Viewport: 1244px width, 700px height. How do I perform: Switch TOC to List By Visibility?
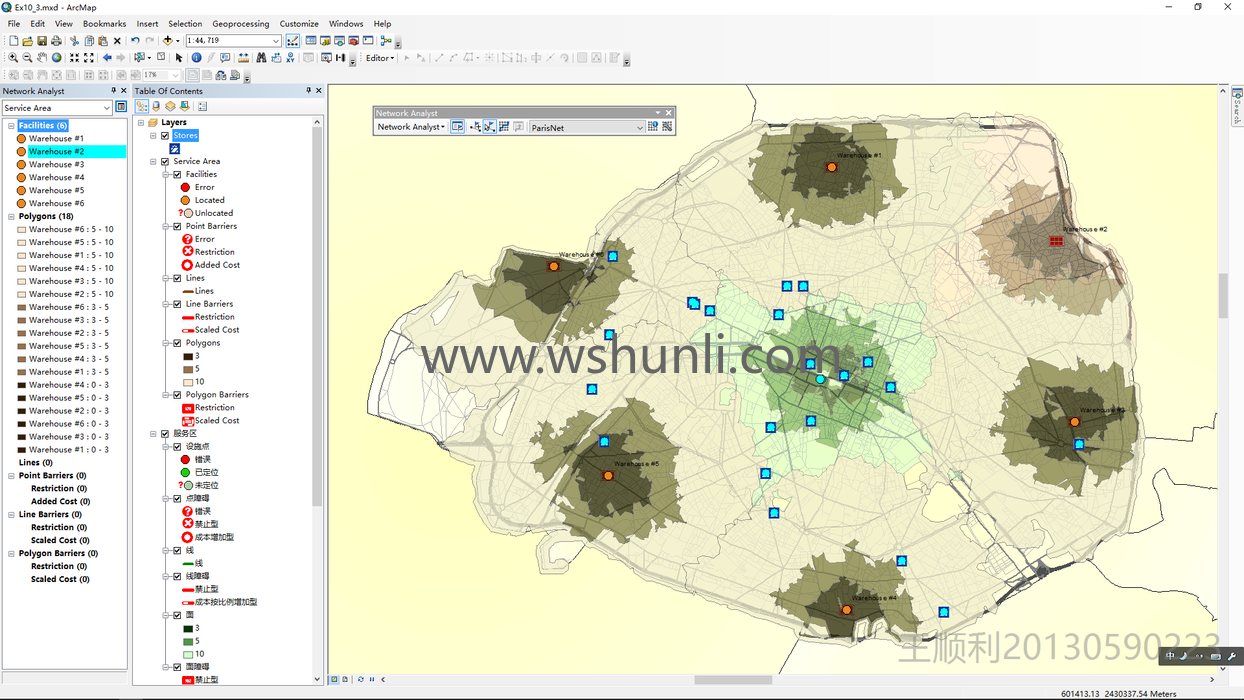pos(170,106)
